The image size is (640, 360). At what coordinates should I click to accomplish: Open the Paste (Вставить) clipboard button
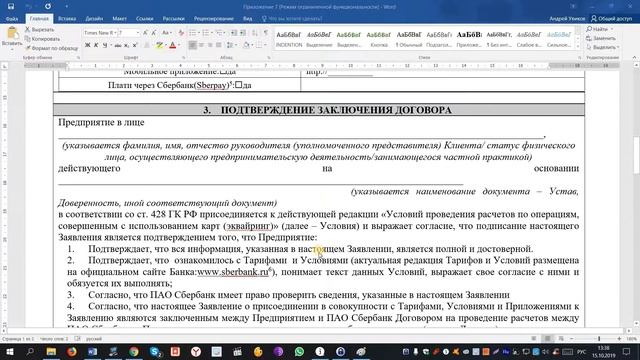12,38
